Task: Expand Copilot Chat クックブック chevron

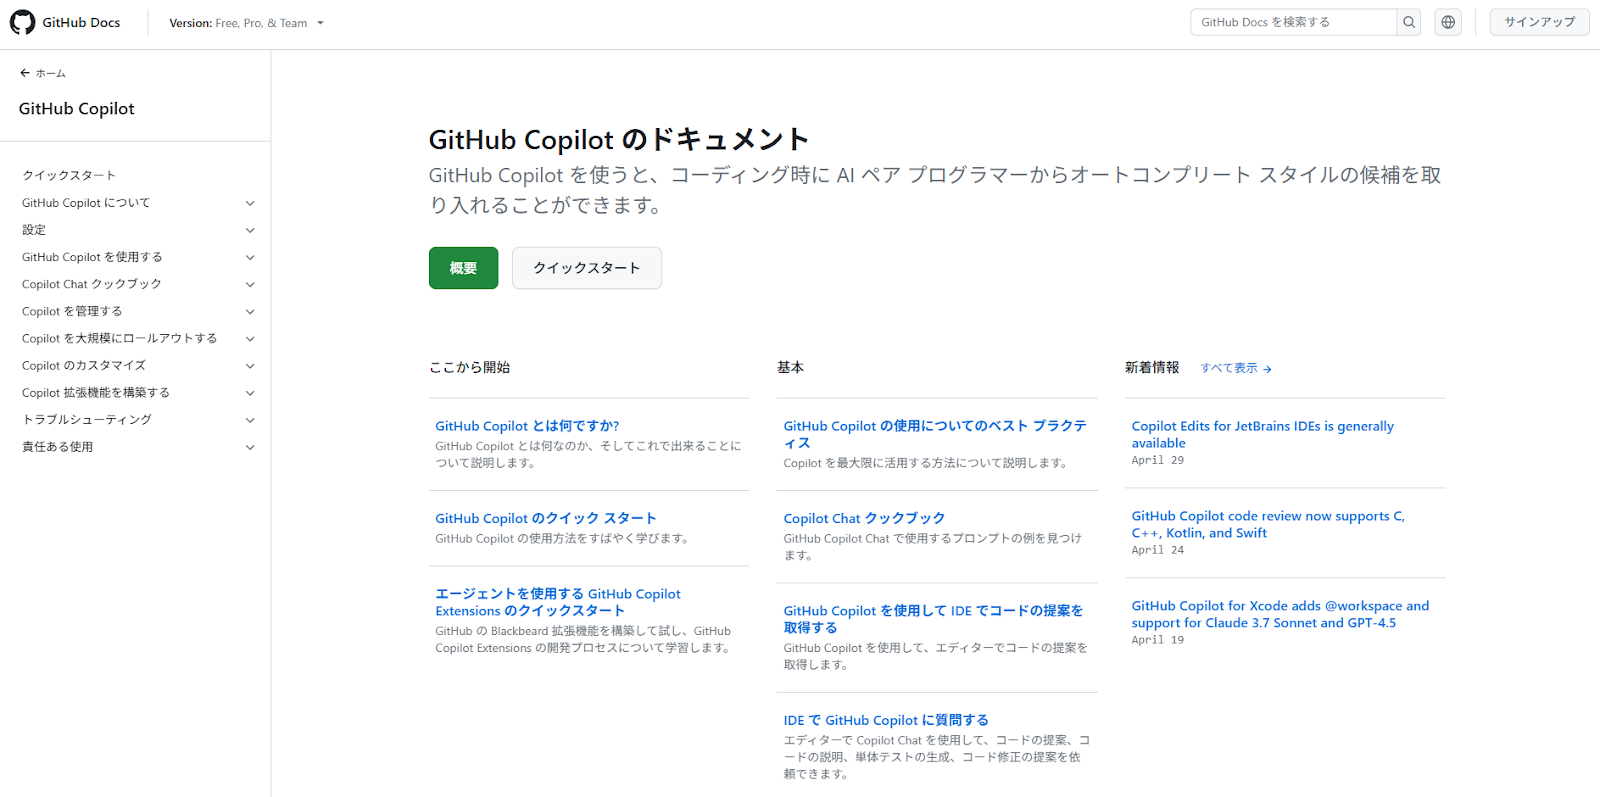Action: (250, 284)
